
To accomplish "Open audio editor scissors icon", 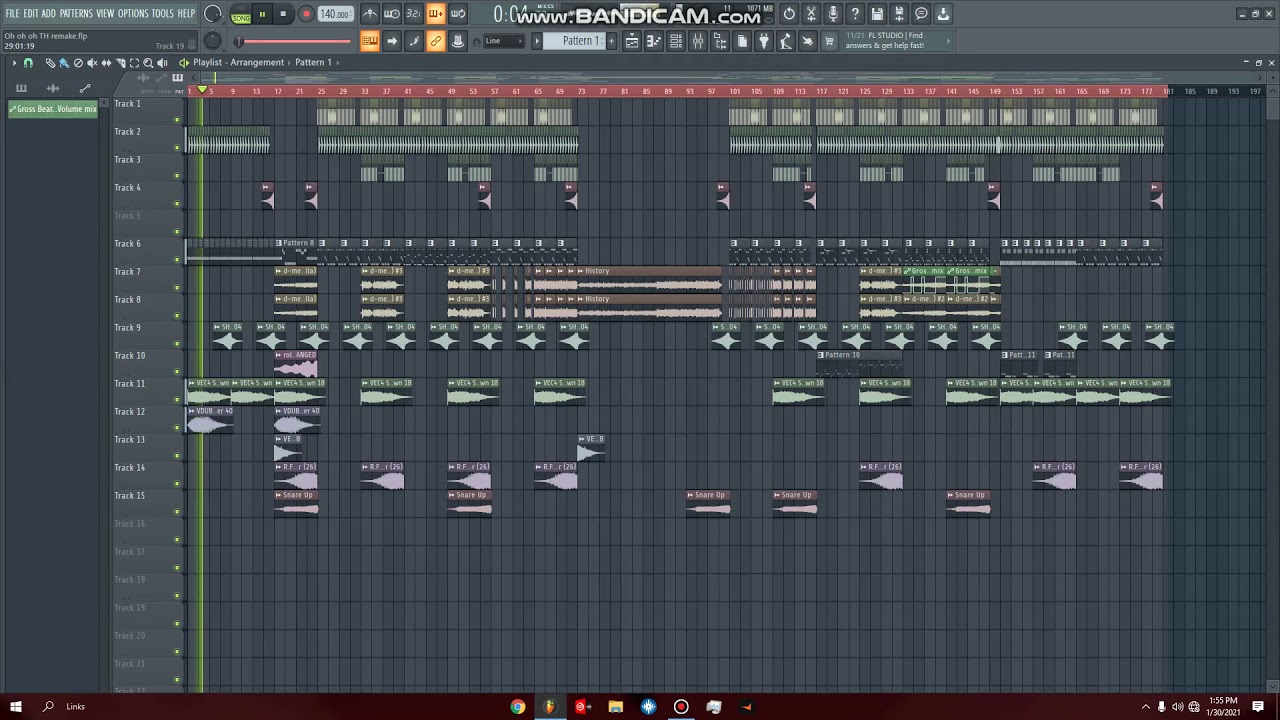I will (811, 14).
